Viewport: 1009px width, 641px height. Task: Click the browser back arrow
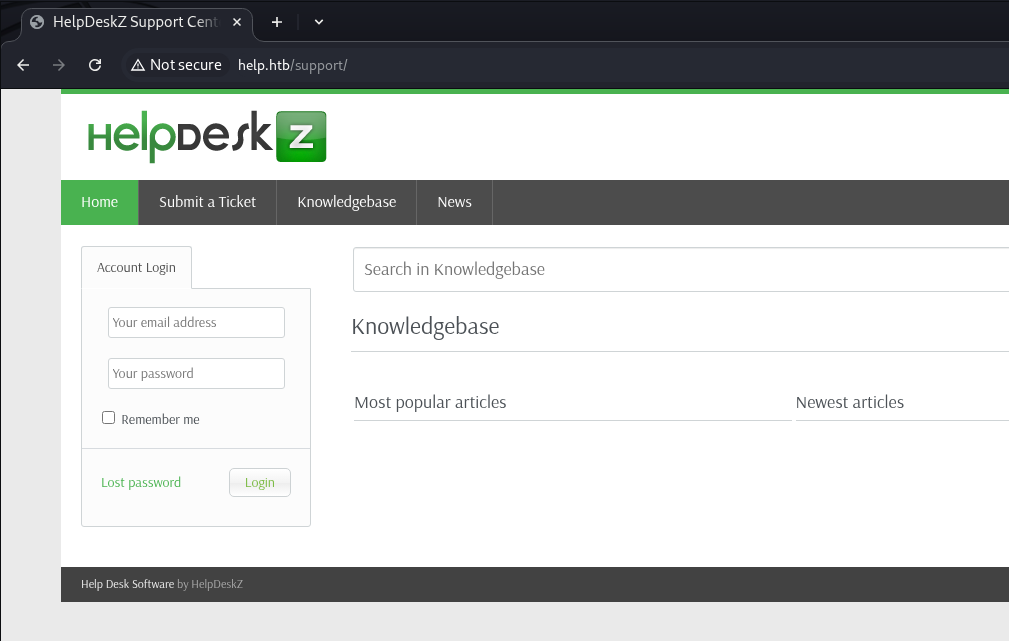pos(24,65)
